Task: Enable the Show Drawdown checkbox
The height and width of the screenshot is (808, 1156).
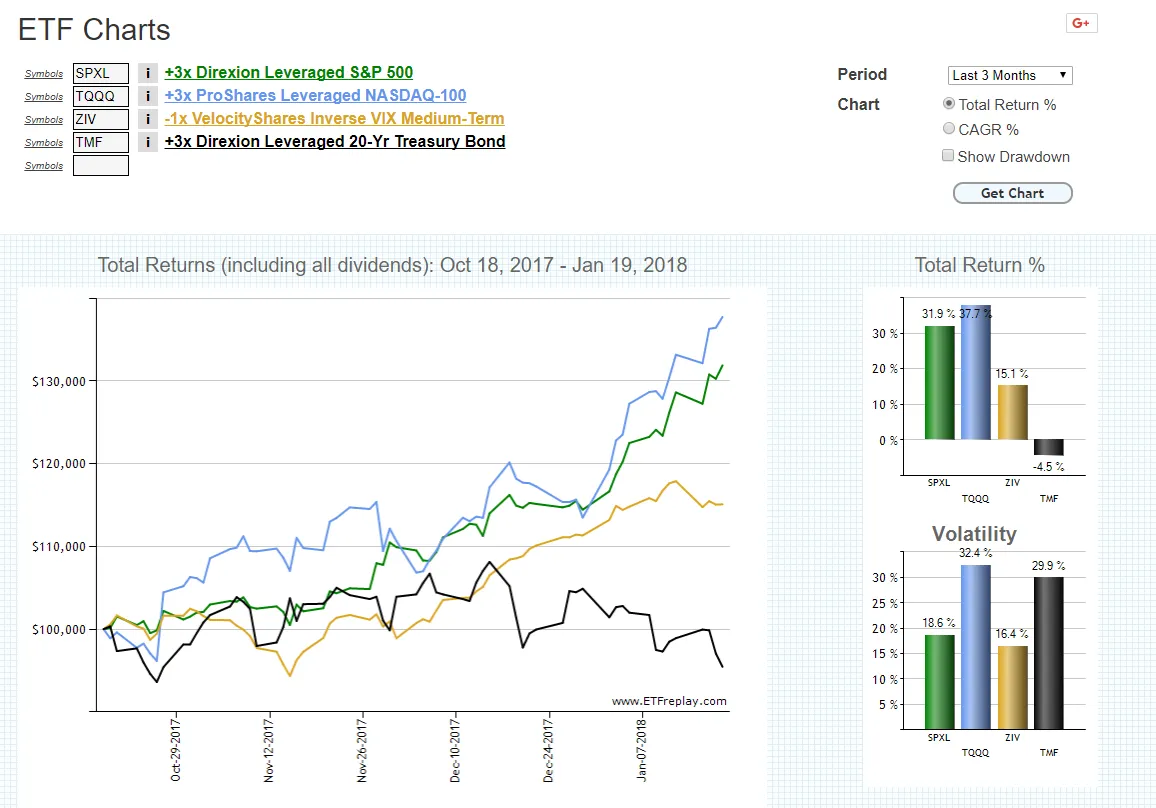Action: click(x=948, y=155)
